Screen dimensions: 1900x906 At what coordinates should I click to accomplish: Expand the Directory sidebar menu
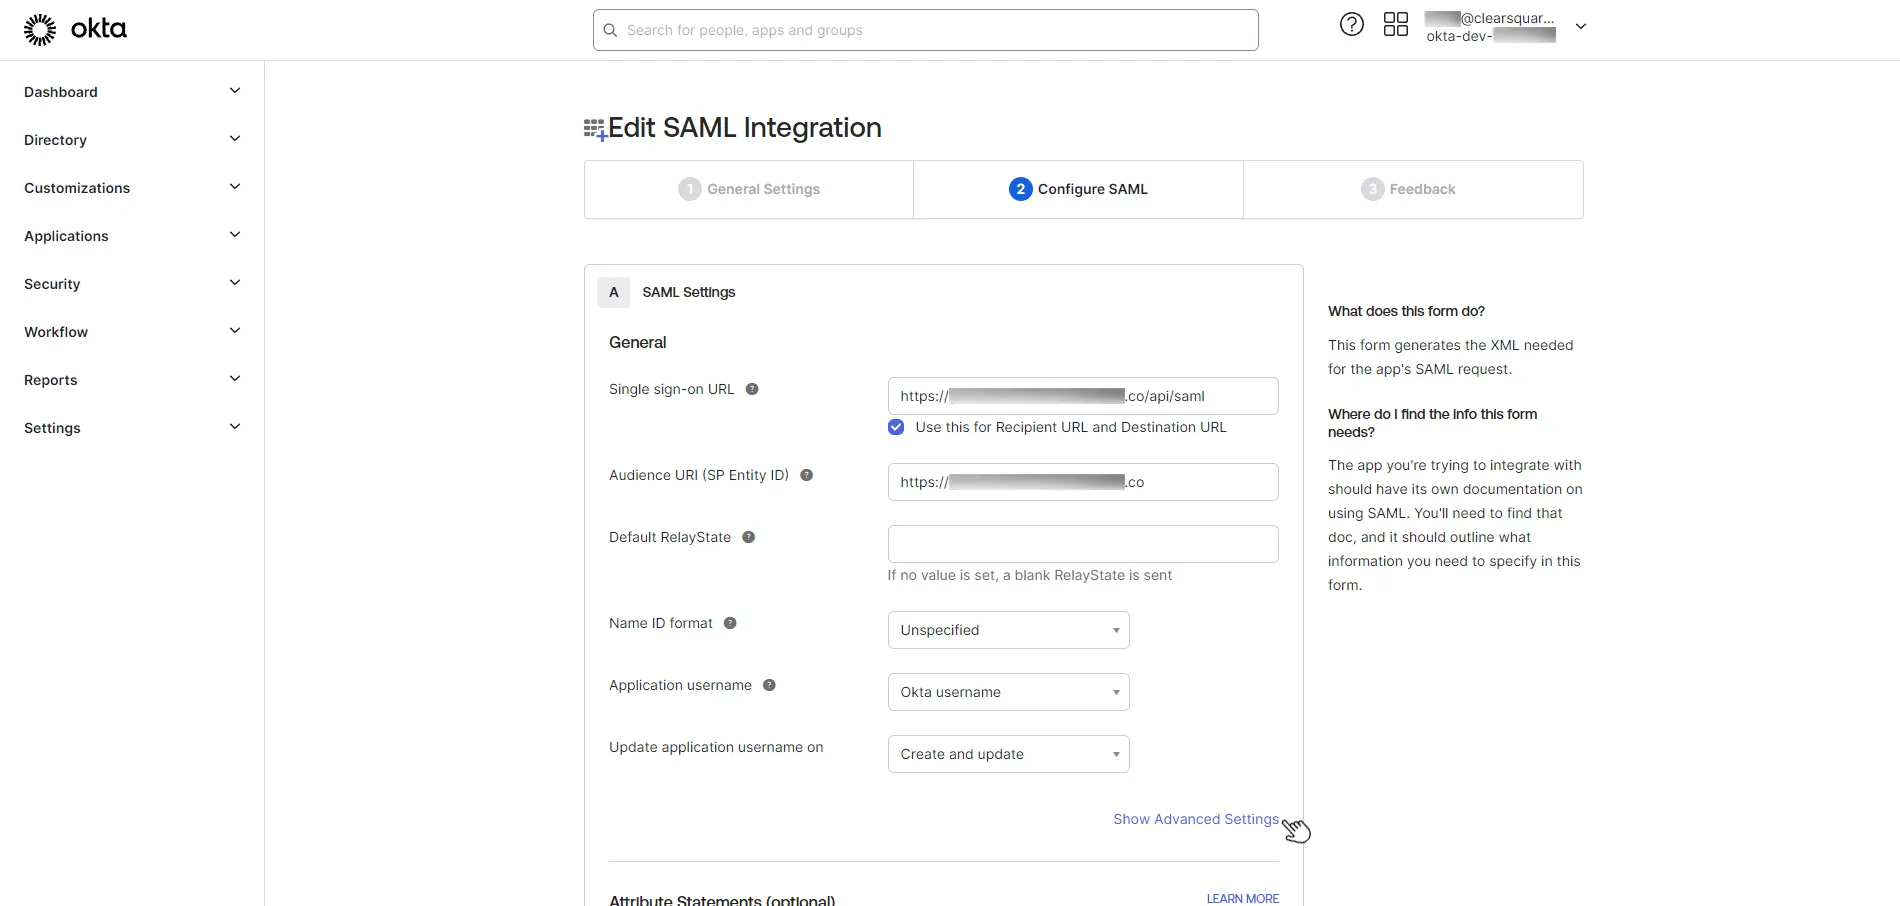132,140
